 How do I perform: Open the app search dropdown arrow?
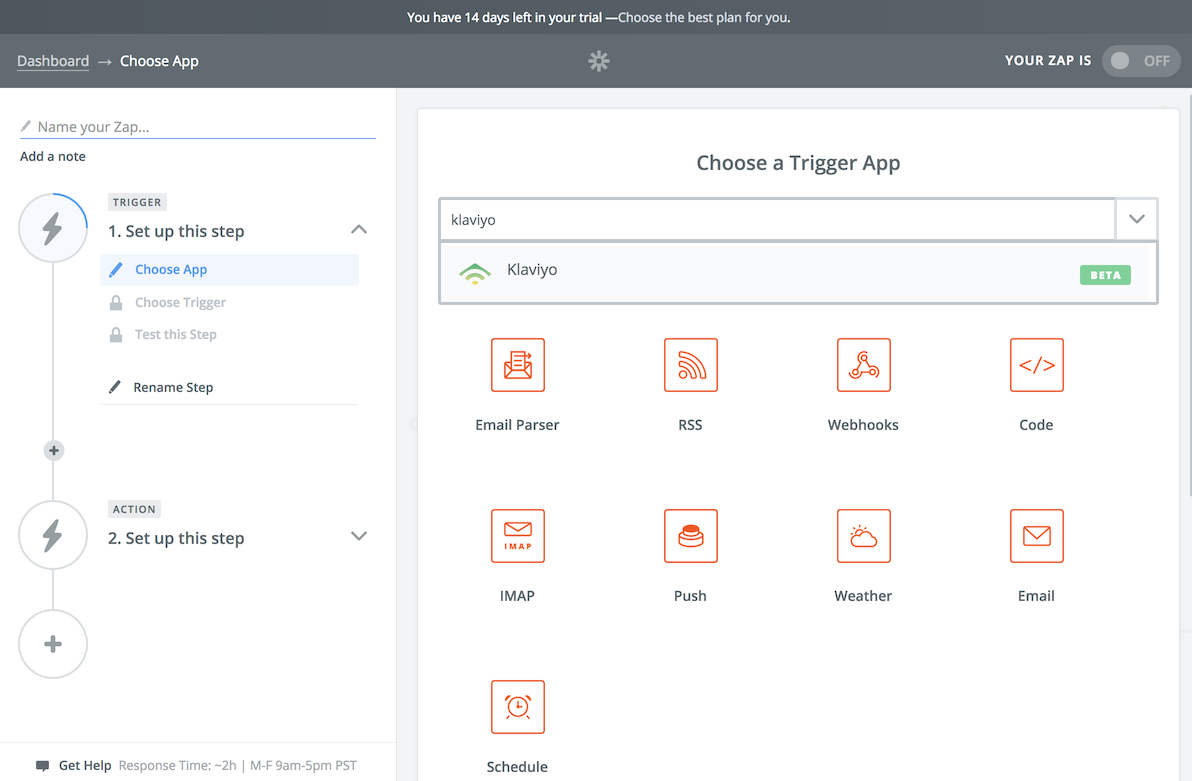pos(1136,219)
